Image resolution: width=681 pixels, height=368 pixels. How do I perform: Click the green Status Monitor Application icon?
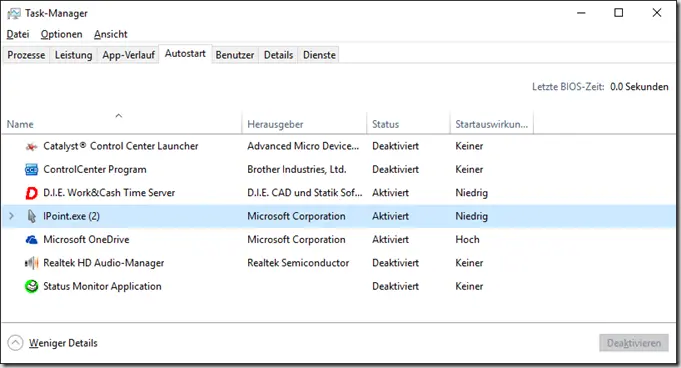click(x=31, y=286)
